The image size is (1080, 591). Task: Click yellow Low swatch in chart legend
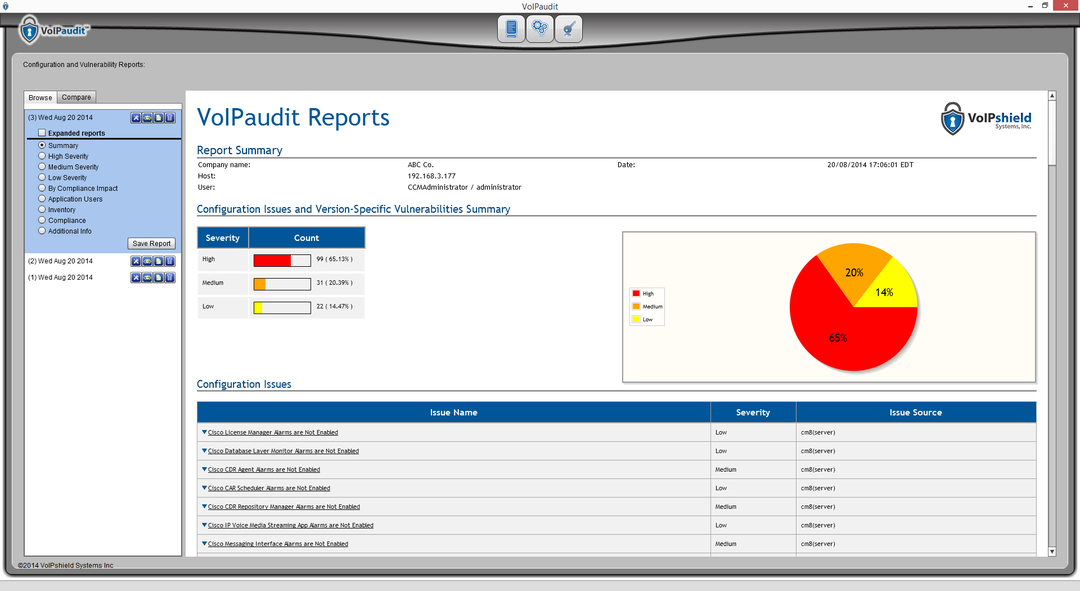click(636, 320)
